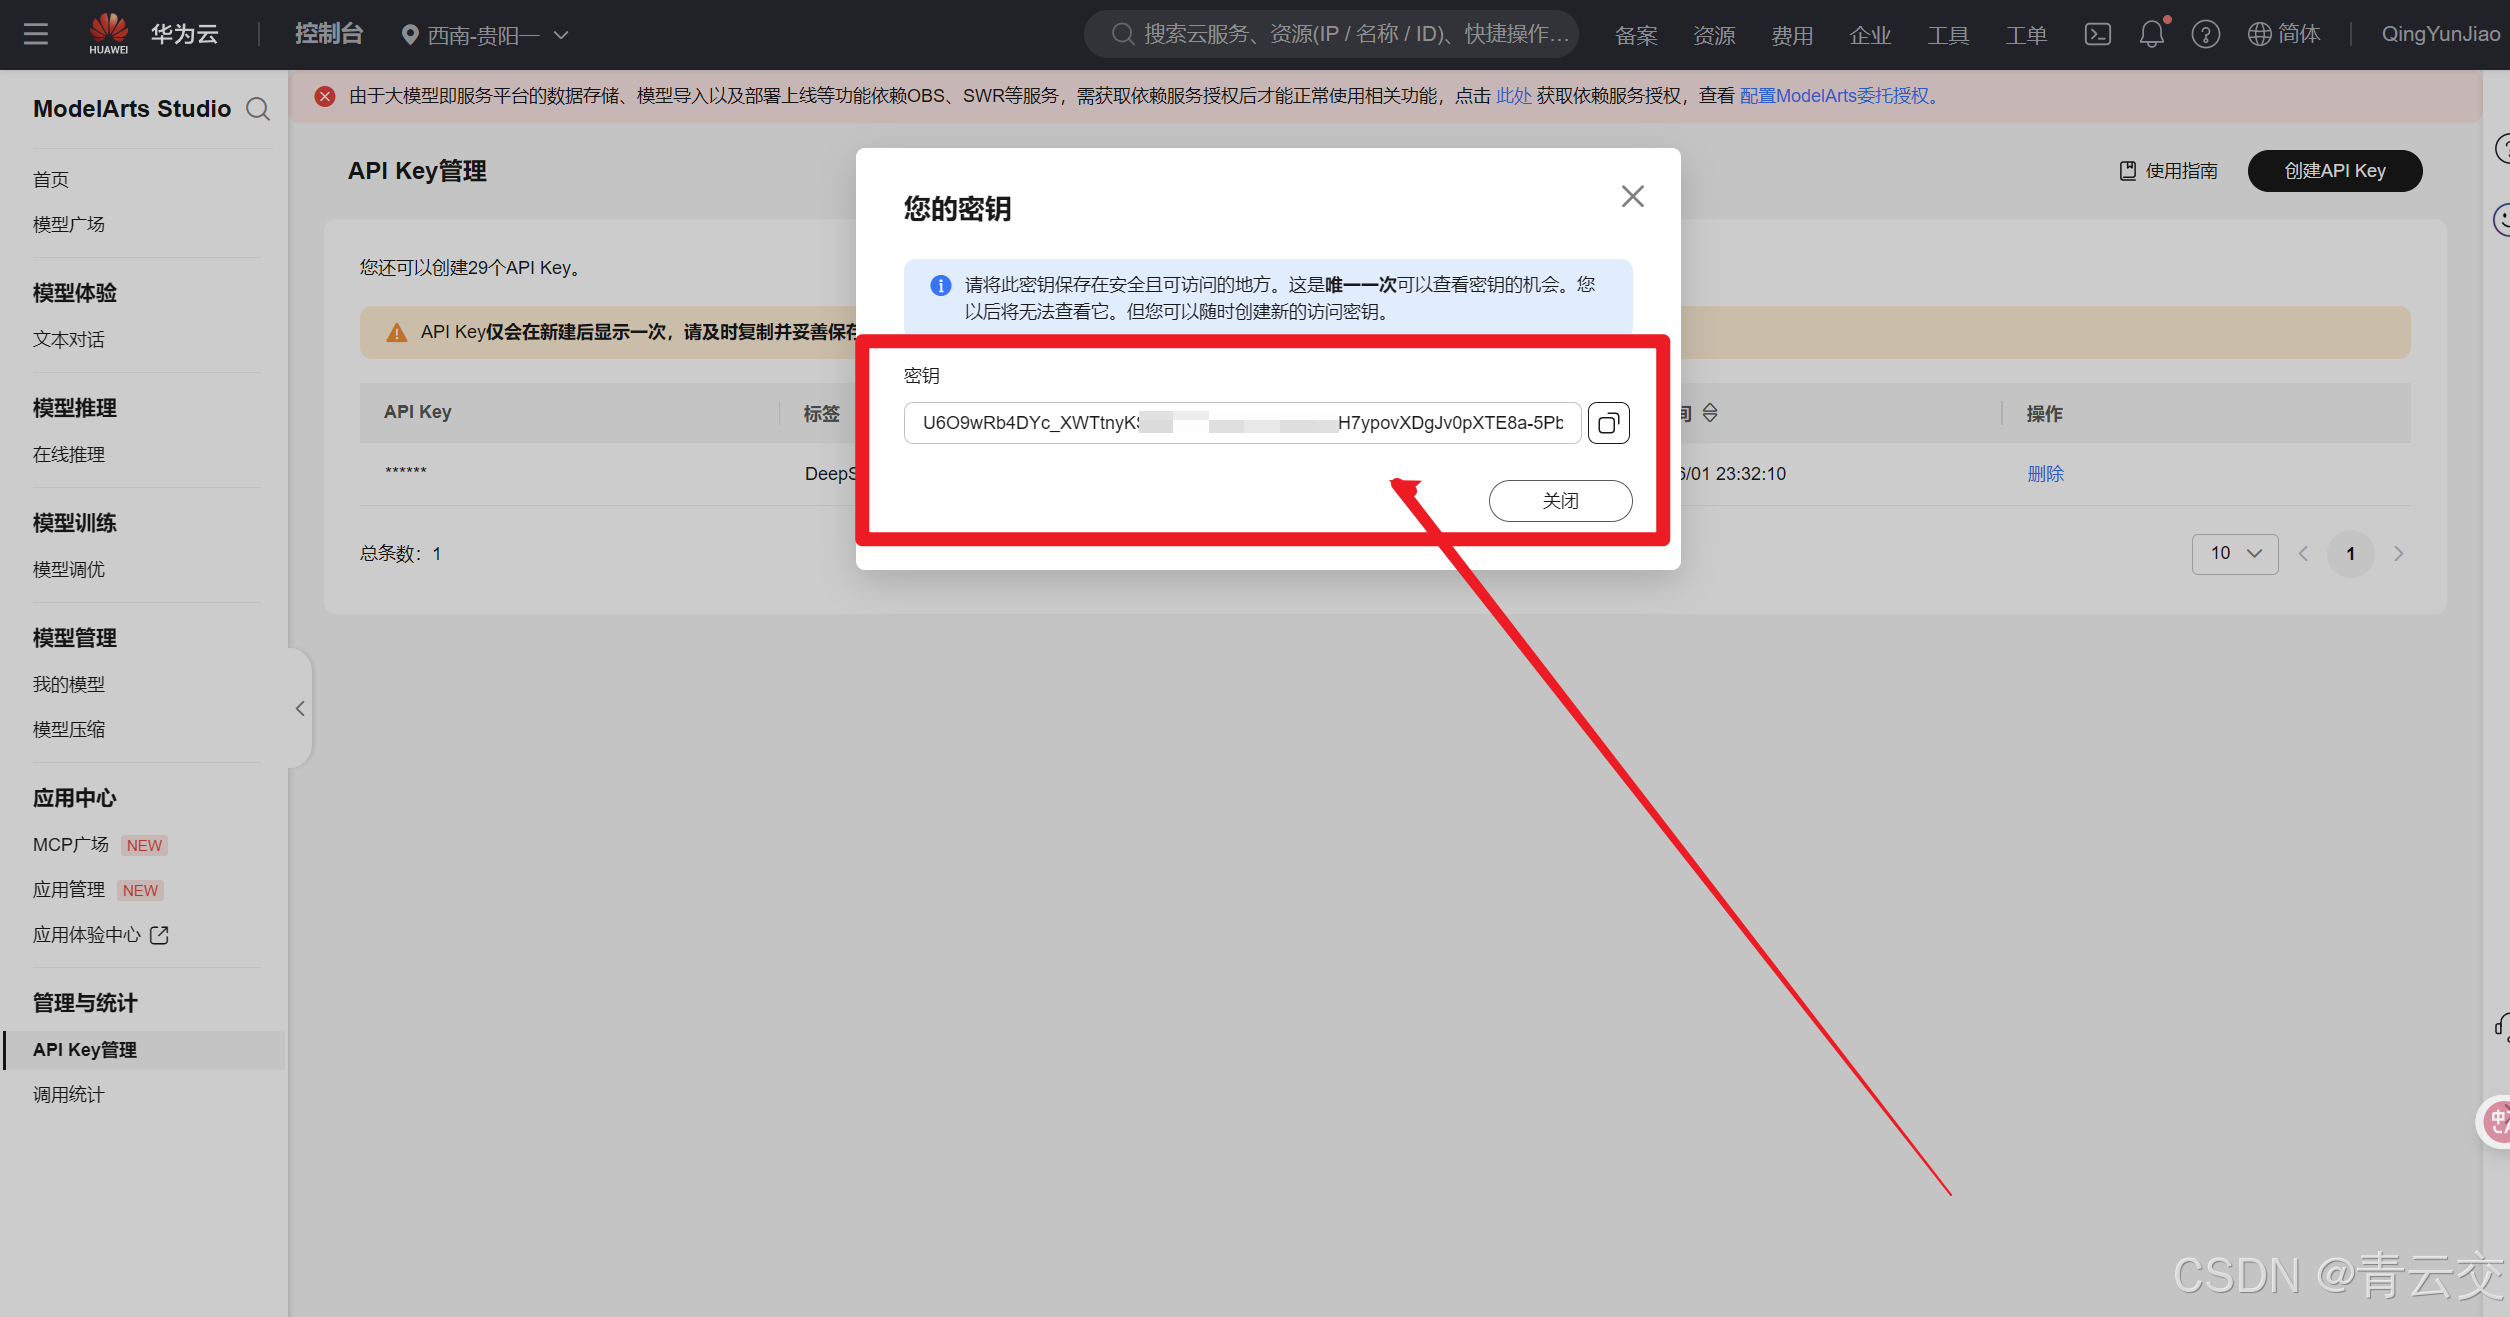Image resolution: width=2510 pixels, height=1317 pixels.
Task: Click the 创建API Key button
Action: (2335, 171)
